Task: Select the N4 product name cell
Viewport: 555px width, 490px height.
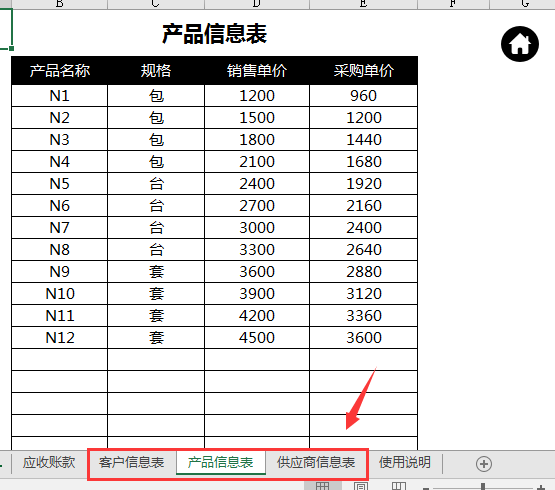Action: coord(59,161)
